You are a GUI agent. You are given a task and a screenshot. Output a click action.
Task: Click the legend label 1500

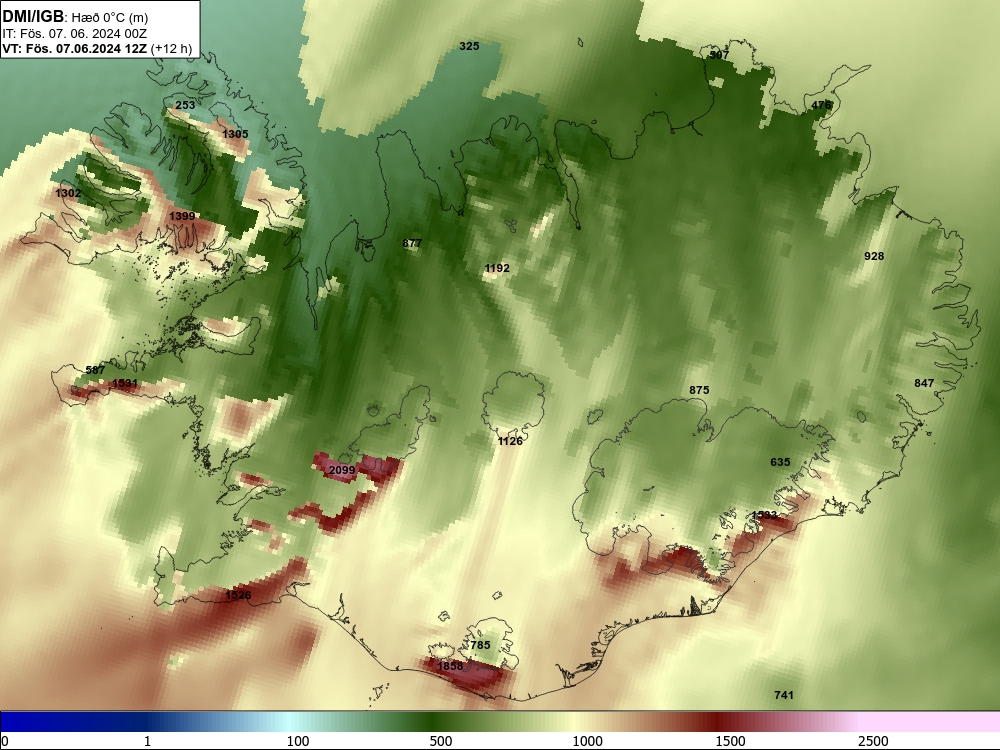tap(730, 741)
